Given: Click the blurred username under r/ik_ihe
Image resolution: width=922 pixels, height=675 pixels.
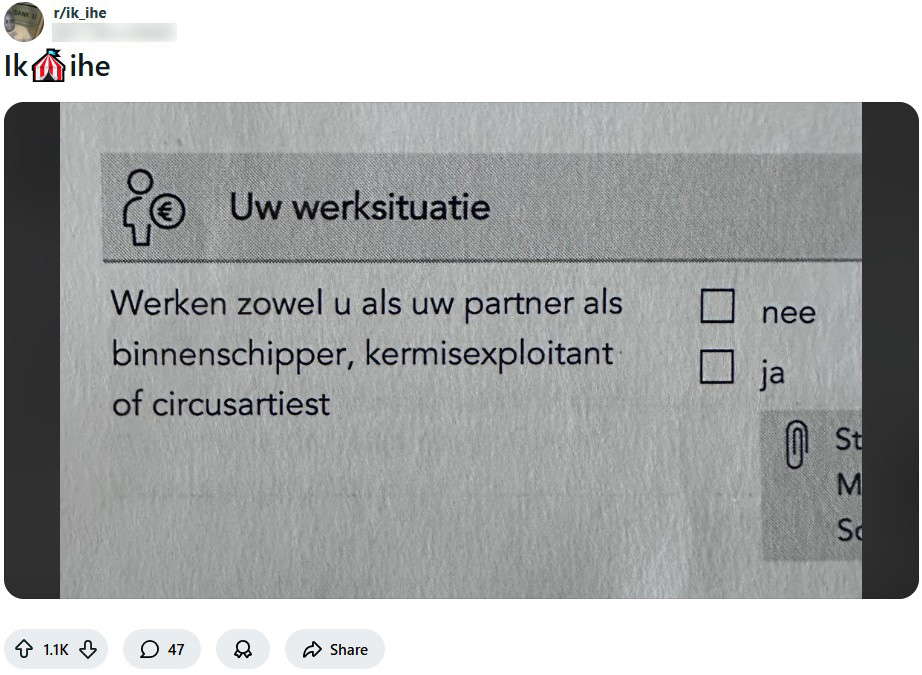Looking at the screenshot, I should (114, 32).
